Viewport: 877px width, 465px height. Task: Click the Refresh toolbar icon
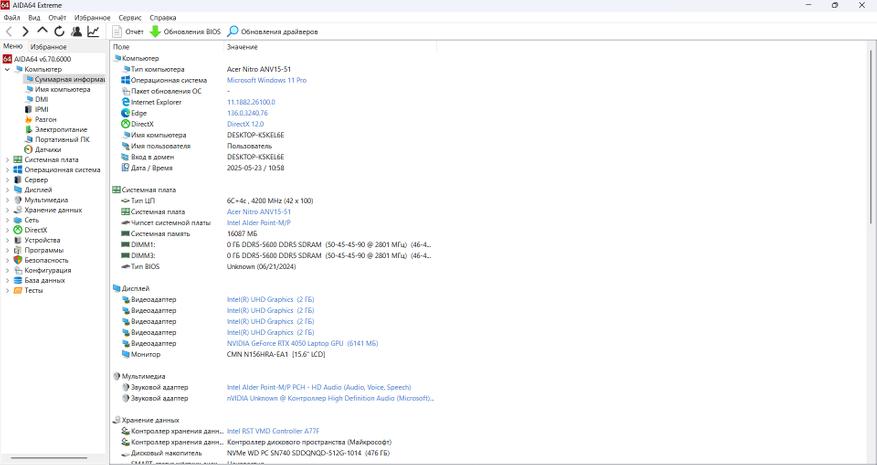click(x=59, y=32)
